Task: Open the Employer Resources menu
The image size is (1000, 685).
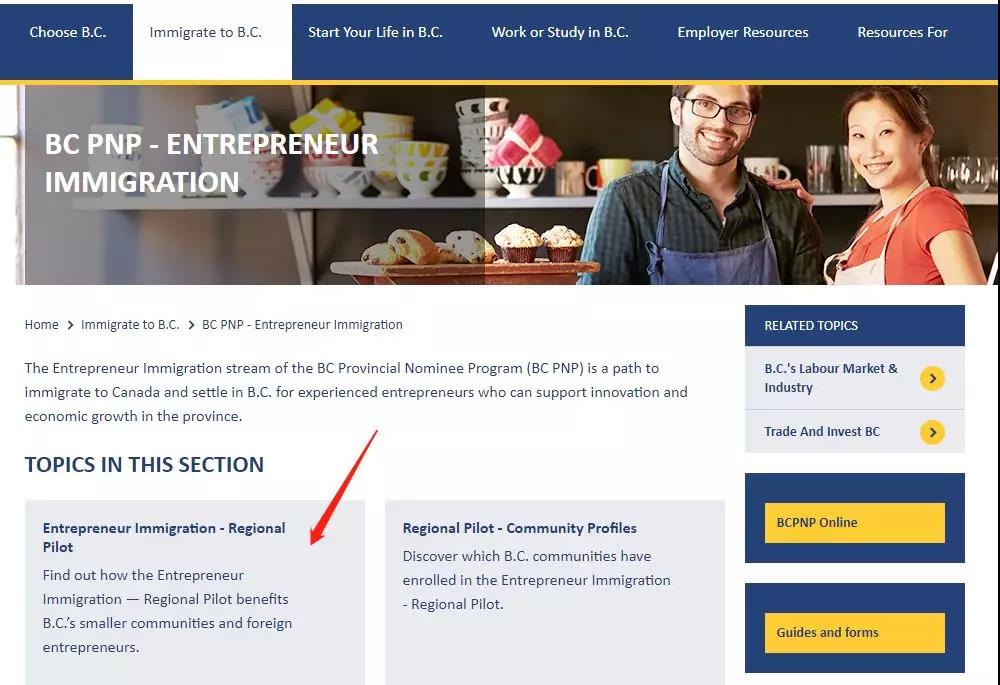Action: [x=743, y=32]
